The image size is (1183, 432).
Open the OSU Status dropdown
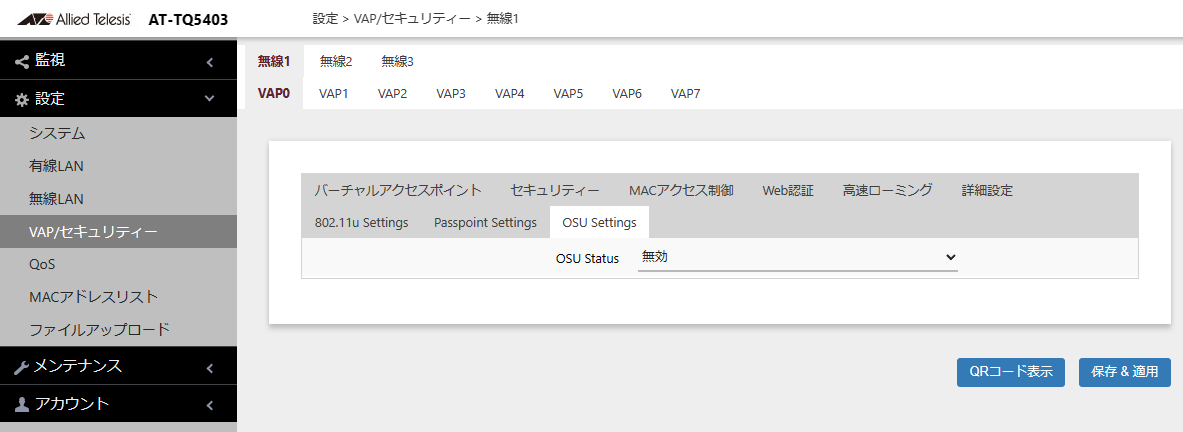pyautogui.click(x=797, y=258)
